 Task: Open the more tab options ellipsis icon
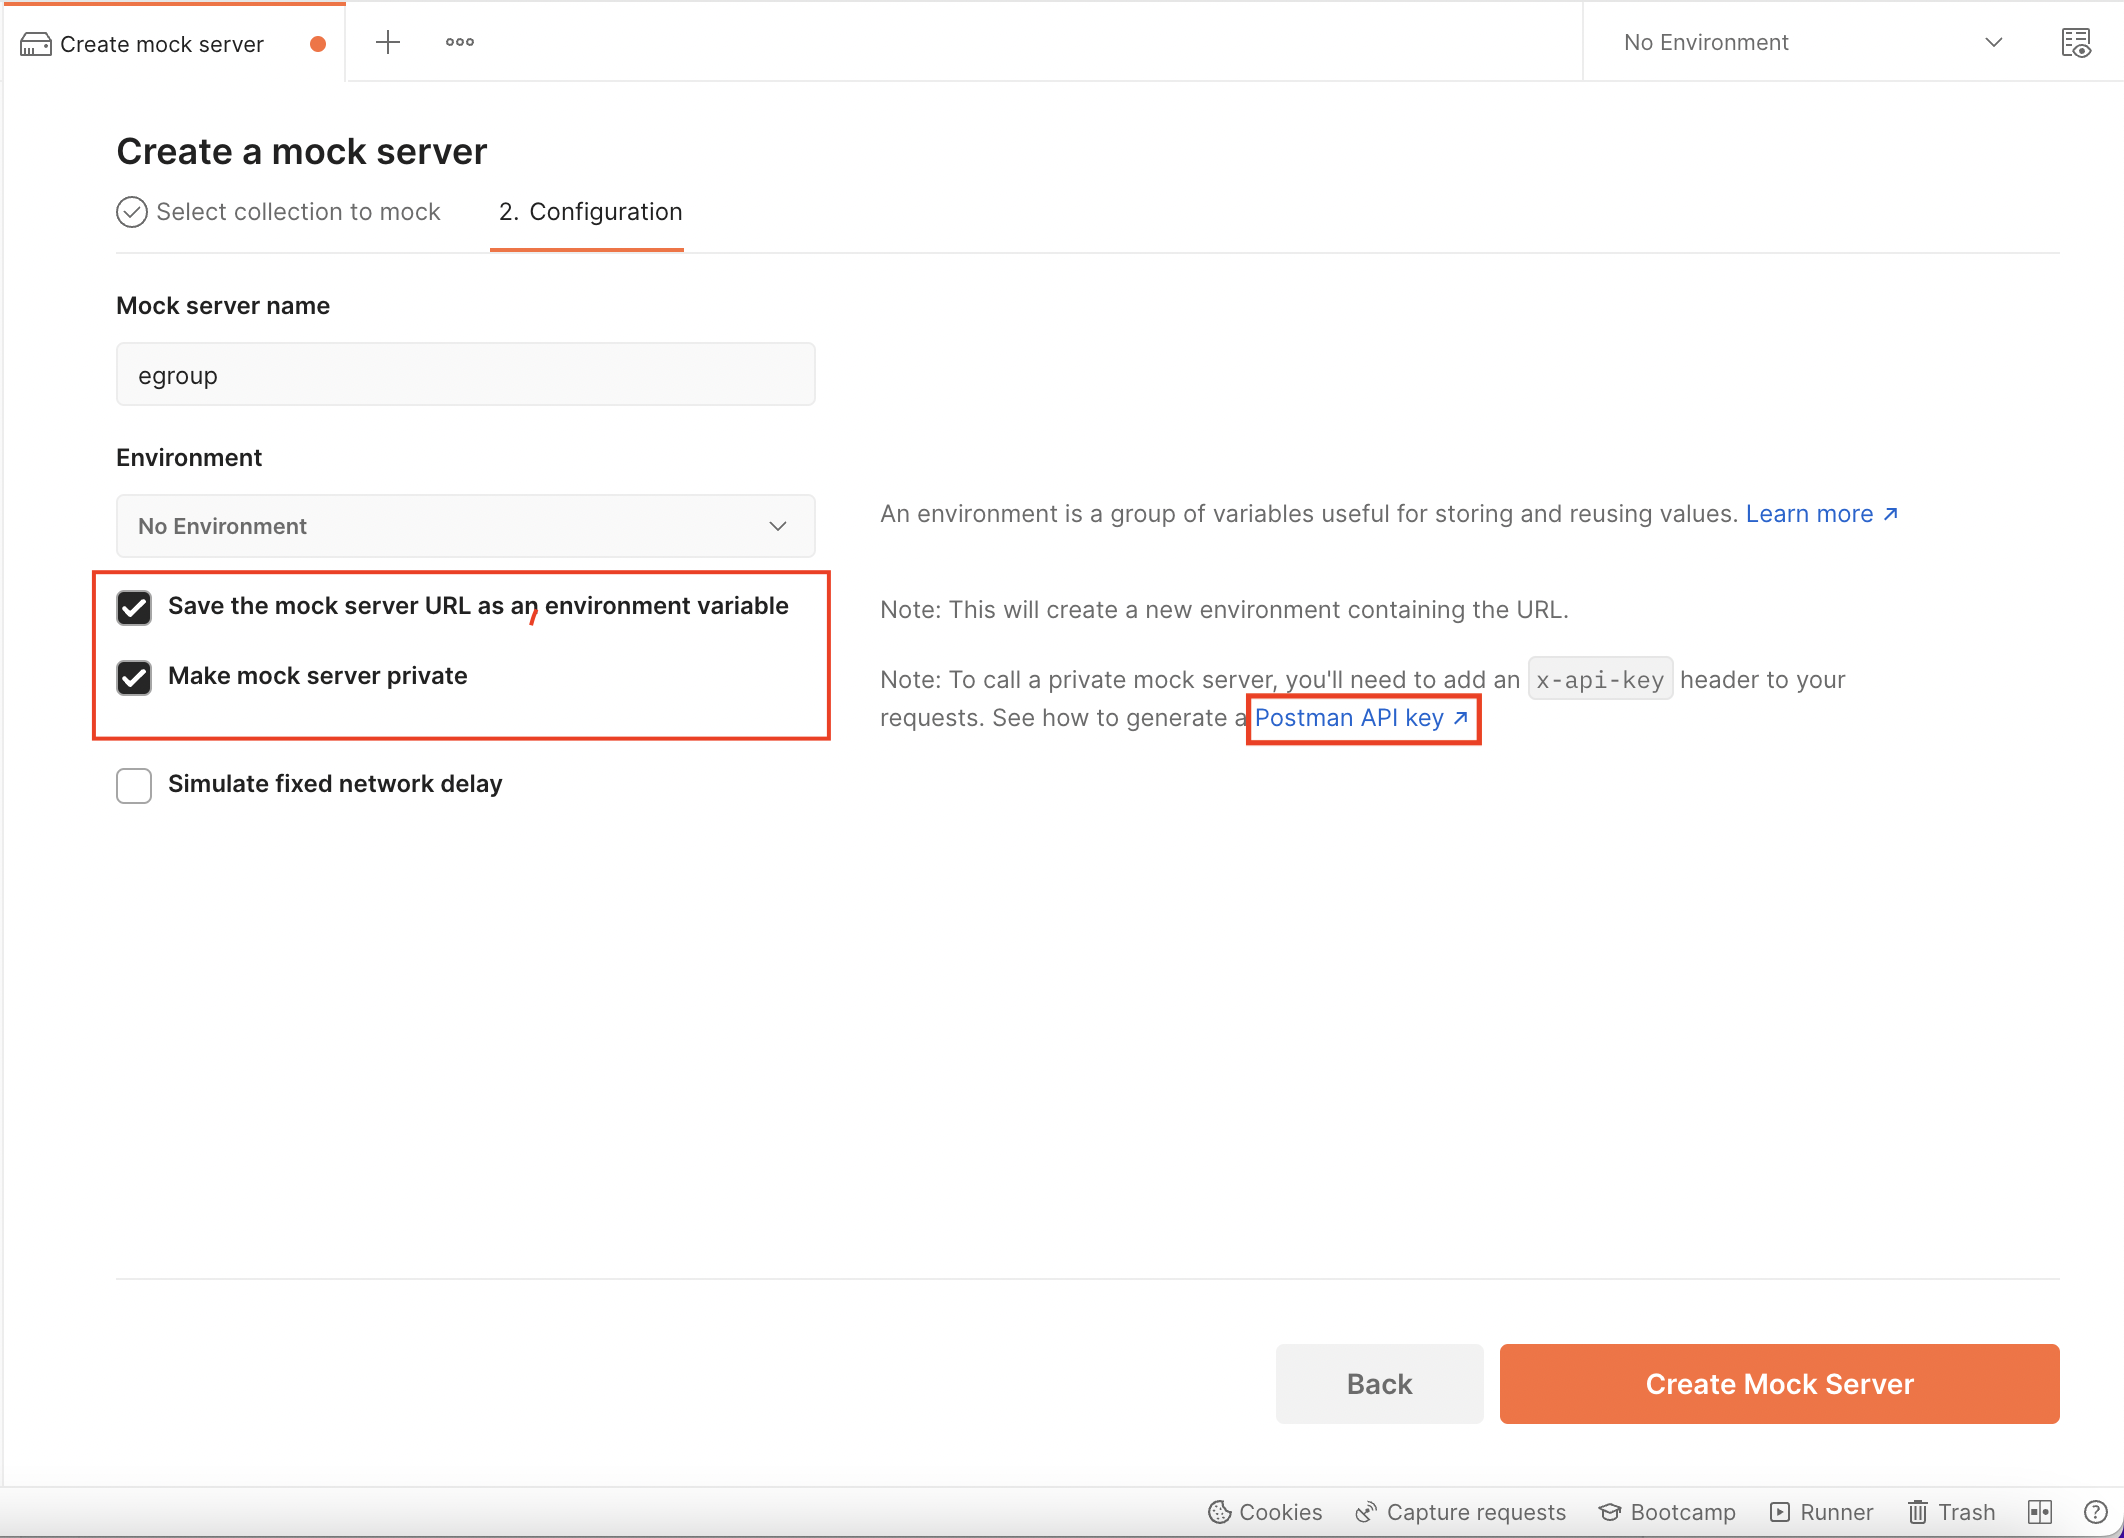coord(459,42)
